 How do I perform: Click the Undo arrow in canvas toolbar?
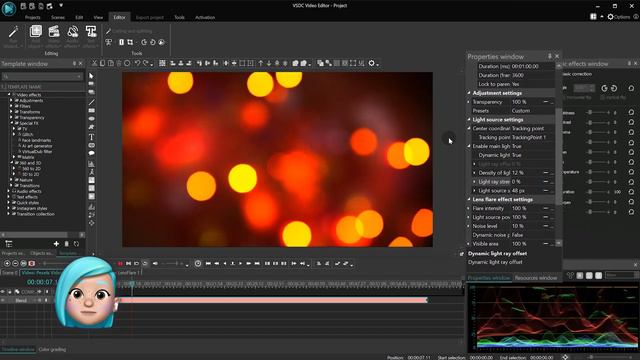[x=138, y=63]
